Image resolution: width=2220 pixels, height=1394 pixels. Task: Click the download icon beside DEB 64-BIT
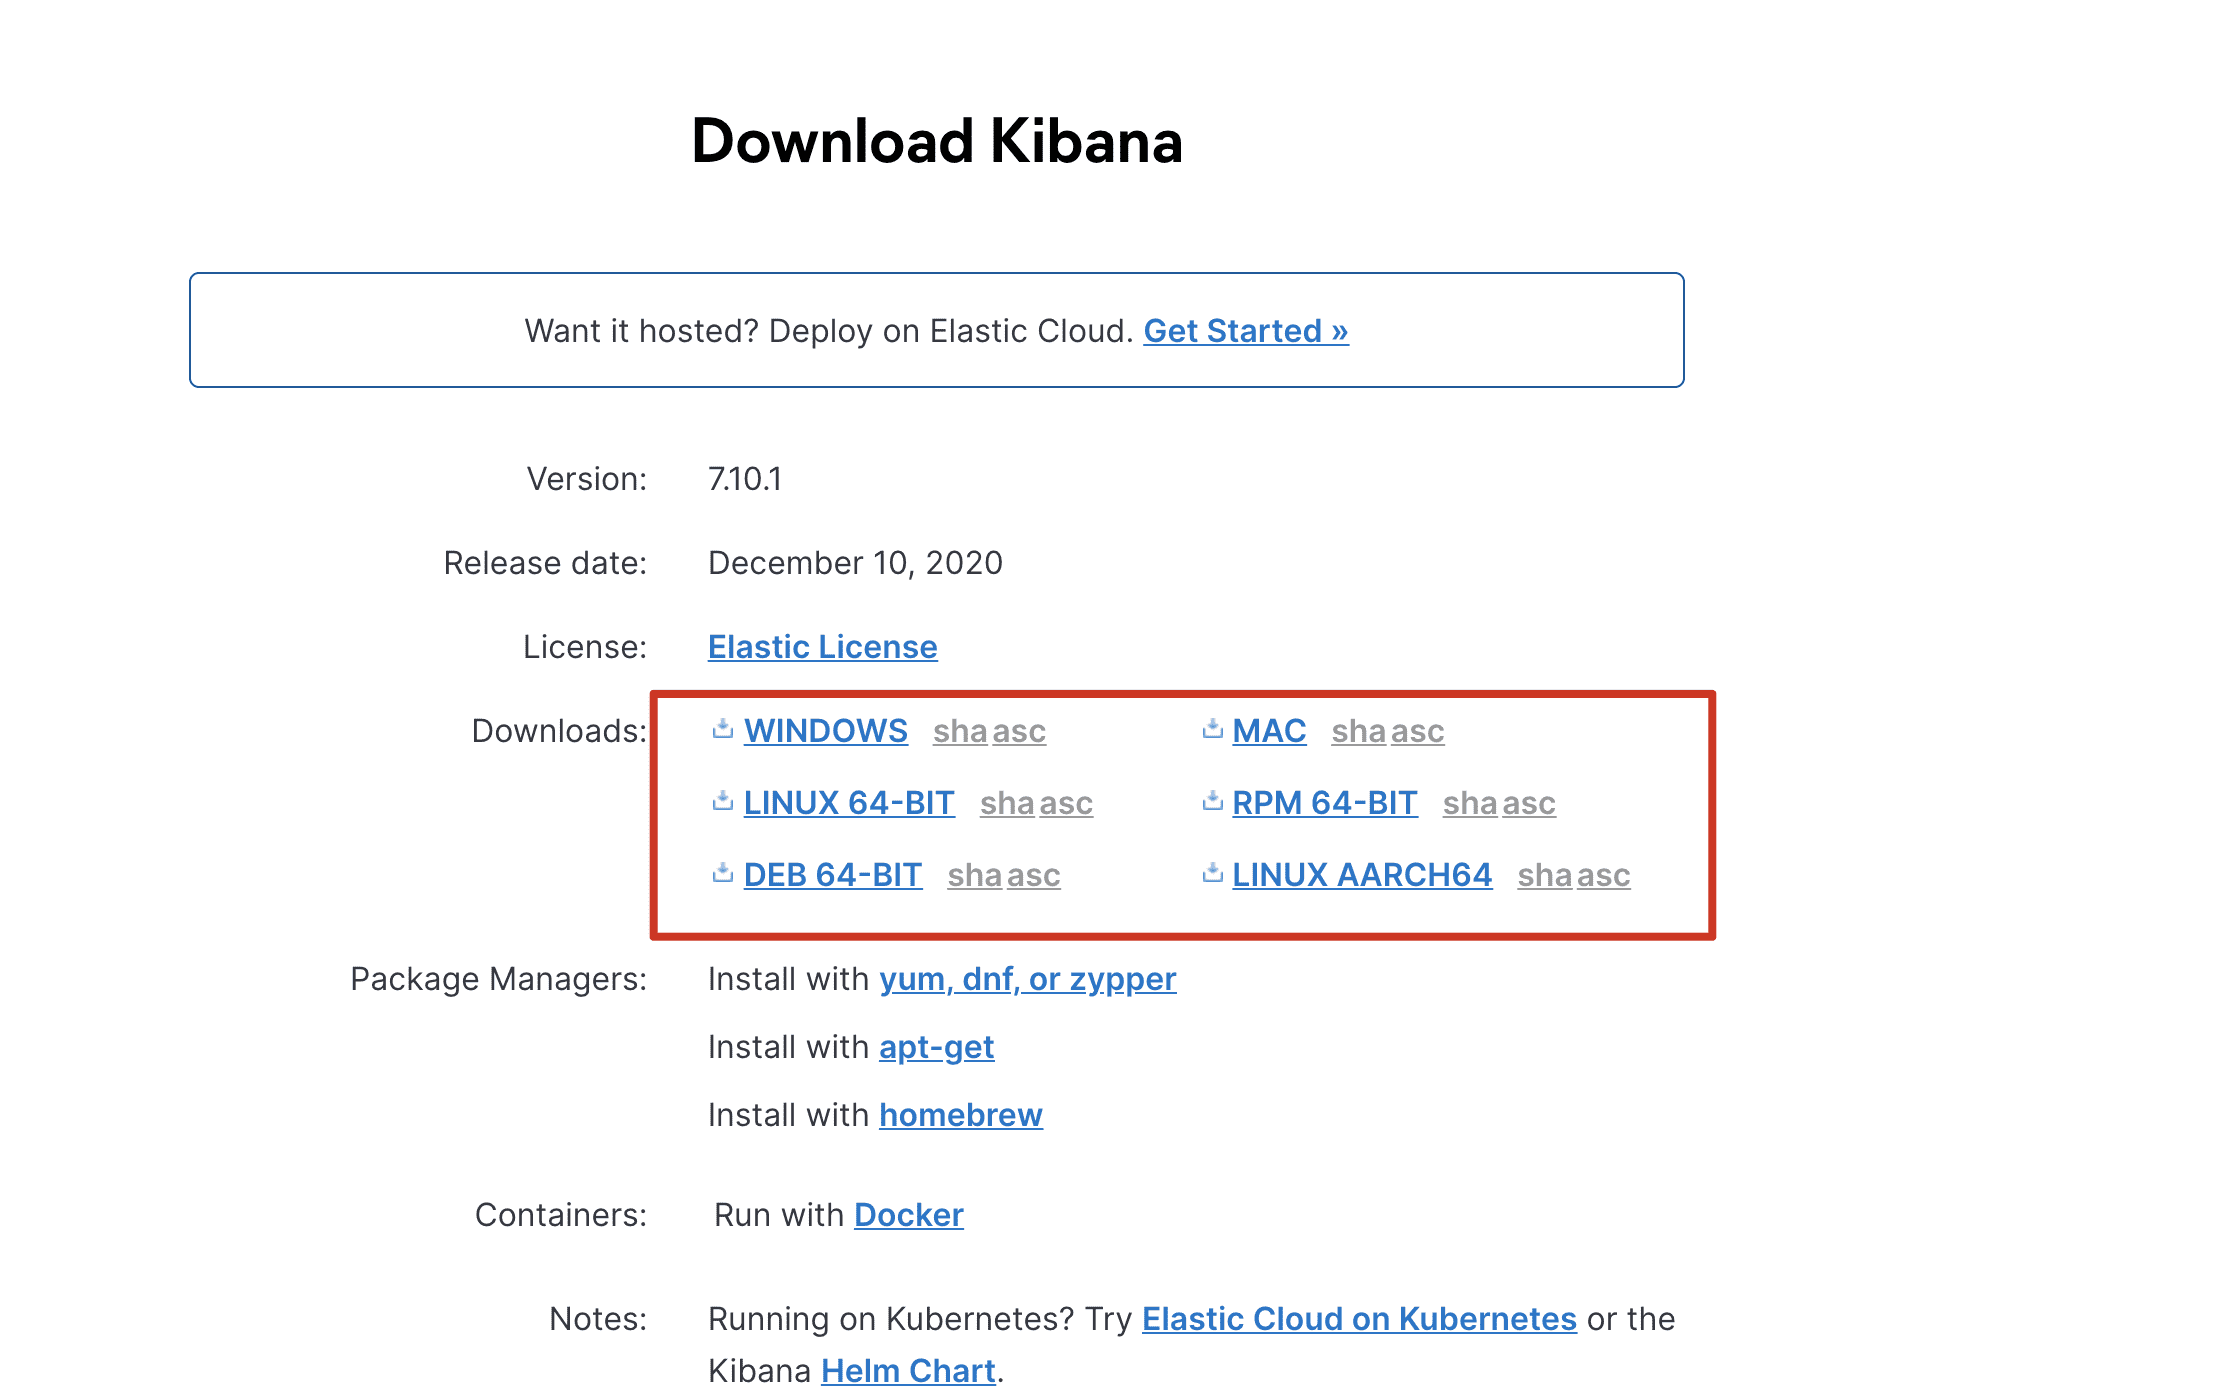(x=722, y=874)
